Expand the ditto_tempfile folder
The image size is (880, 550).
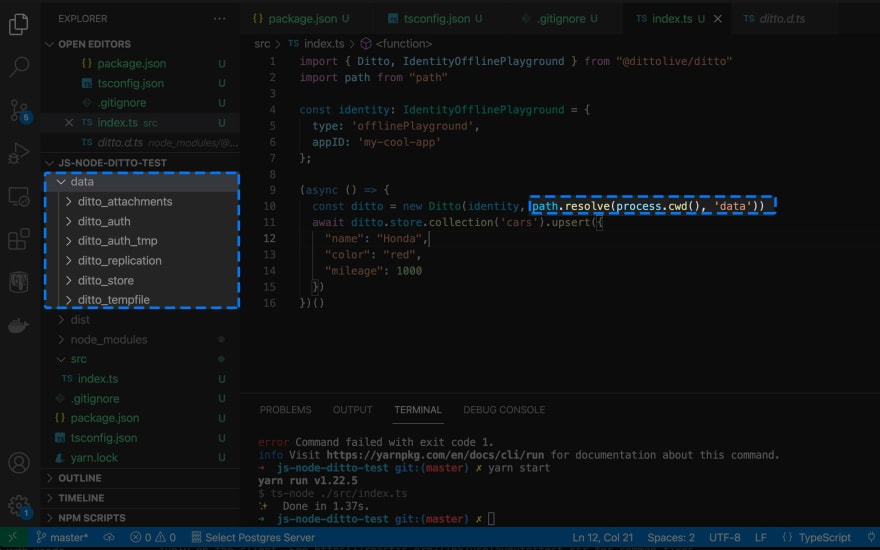coord(141,300)
